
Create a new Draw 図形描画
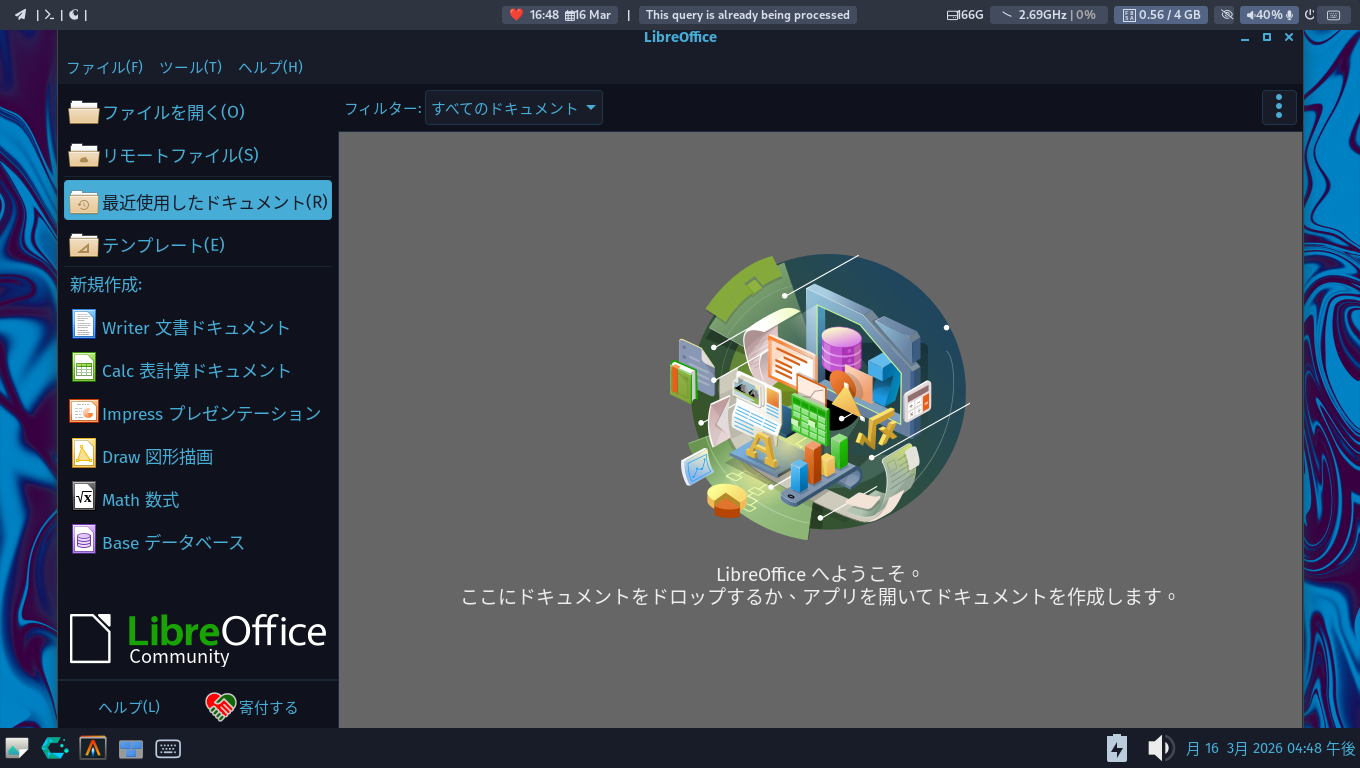tap(198, 456)
